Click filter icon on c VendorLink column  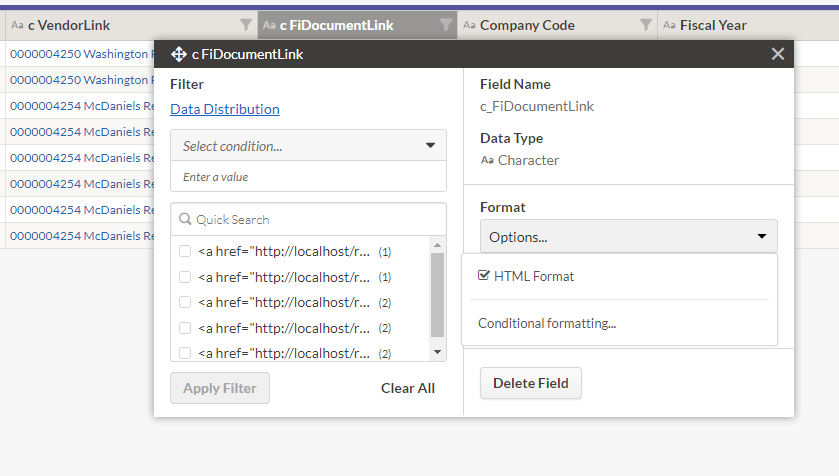(246, 25)
